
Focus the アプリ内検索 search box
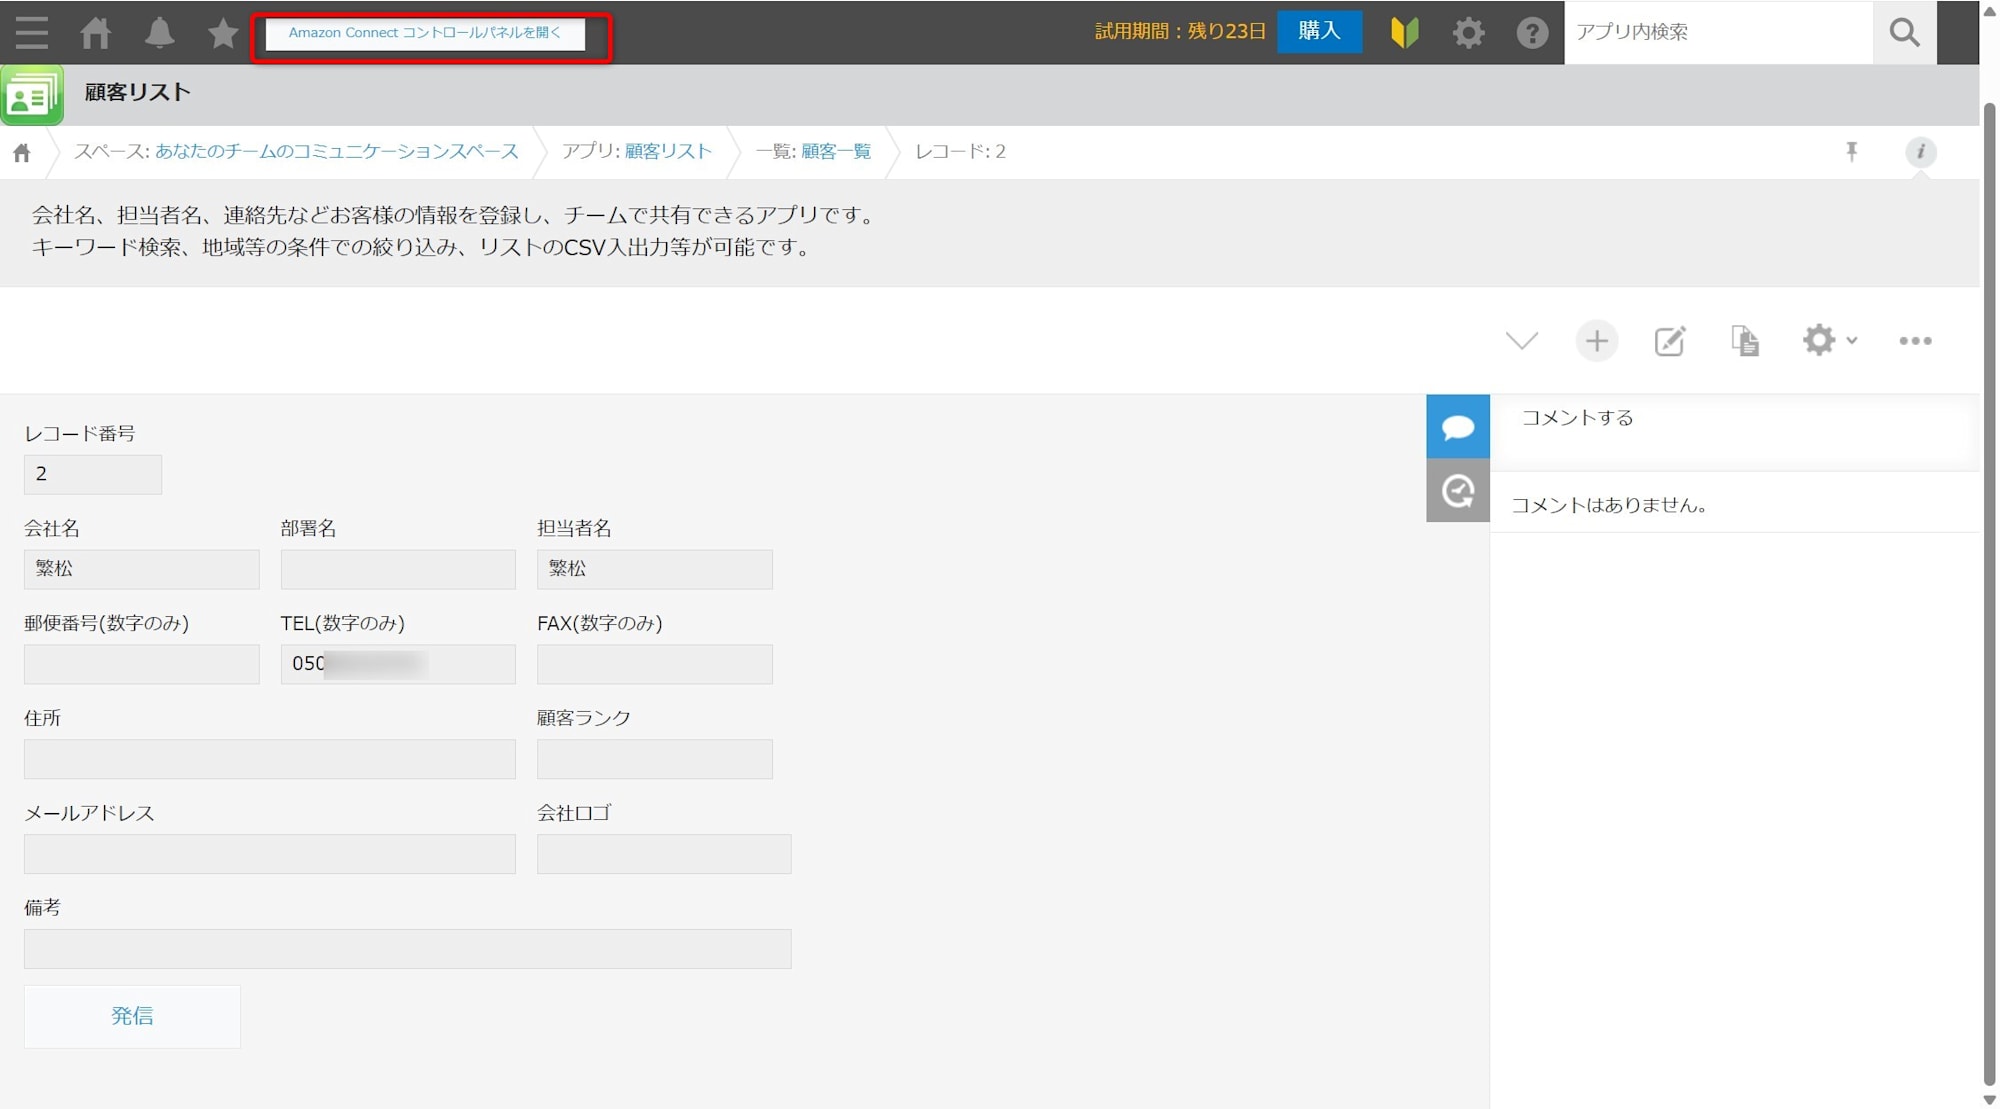(x=1718, y=32)
